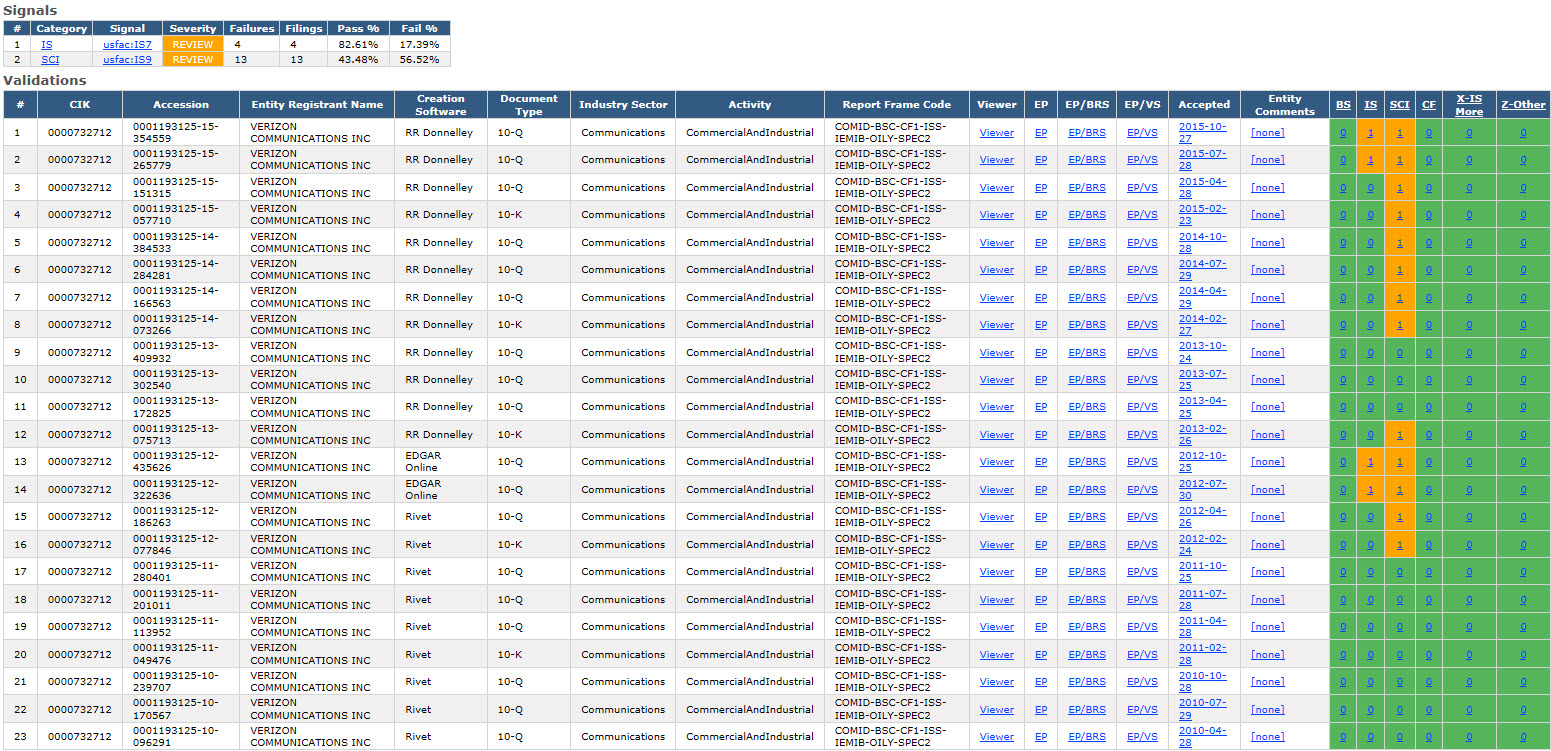The width and height of the screenshot is (1551, 751).
Task: Sort by the BS column header
Action: pos(1343,104)
